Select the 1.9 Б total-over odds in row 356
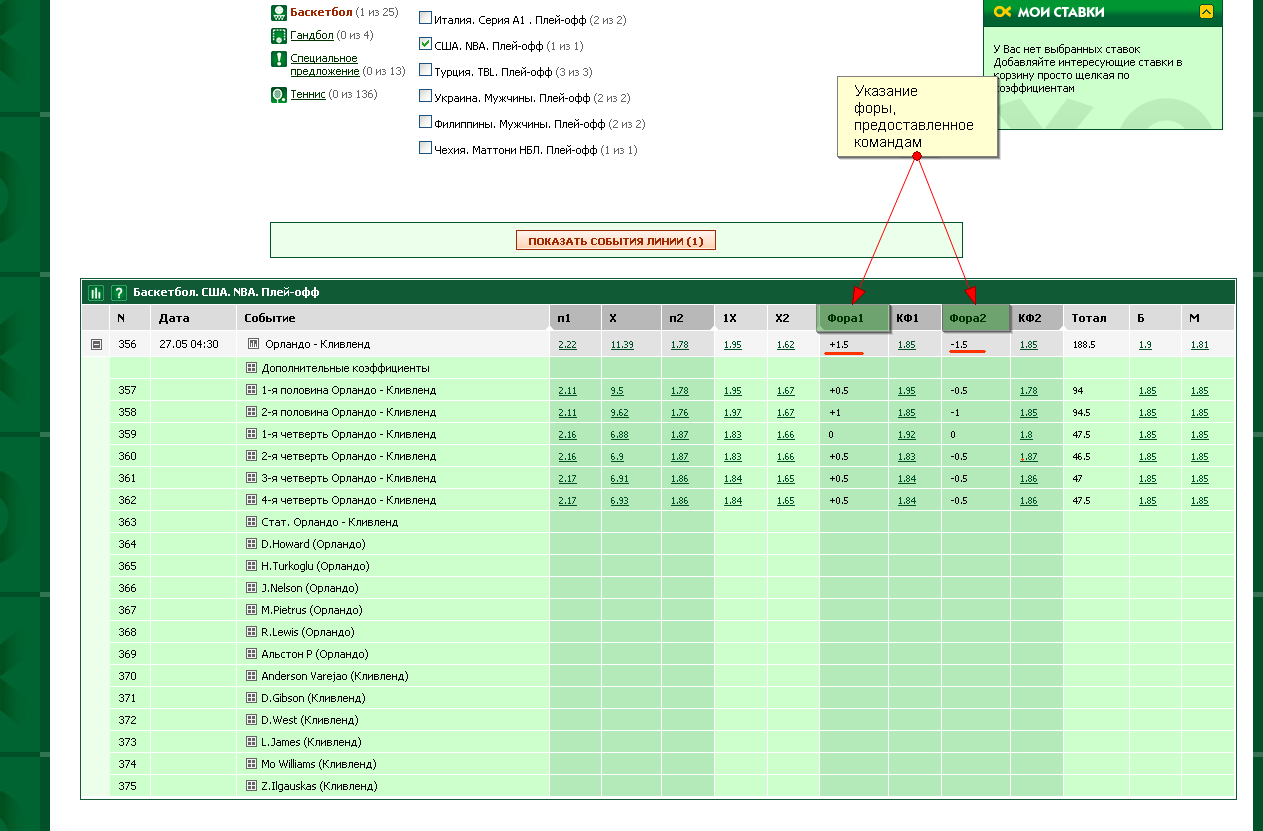 [x=1144, y=345]
